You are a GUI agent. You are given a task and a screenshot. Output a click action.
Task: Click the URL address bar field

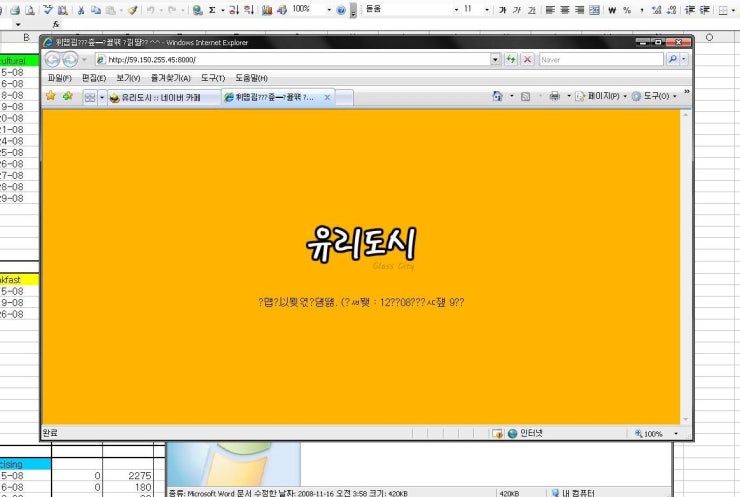(290, 60)
